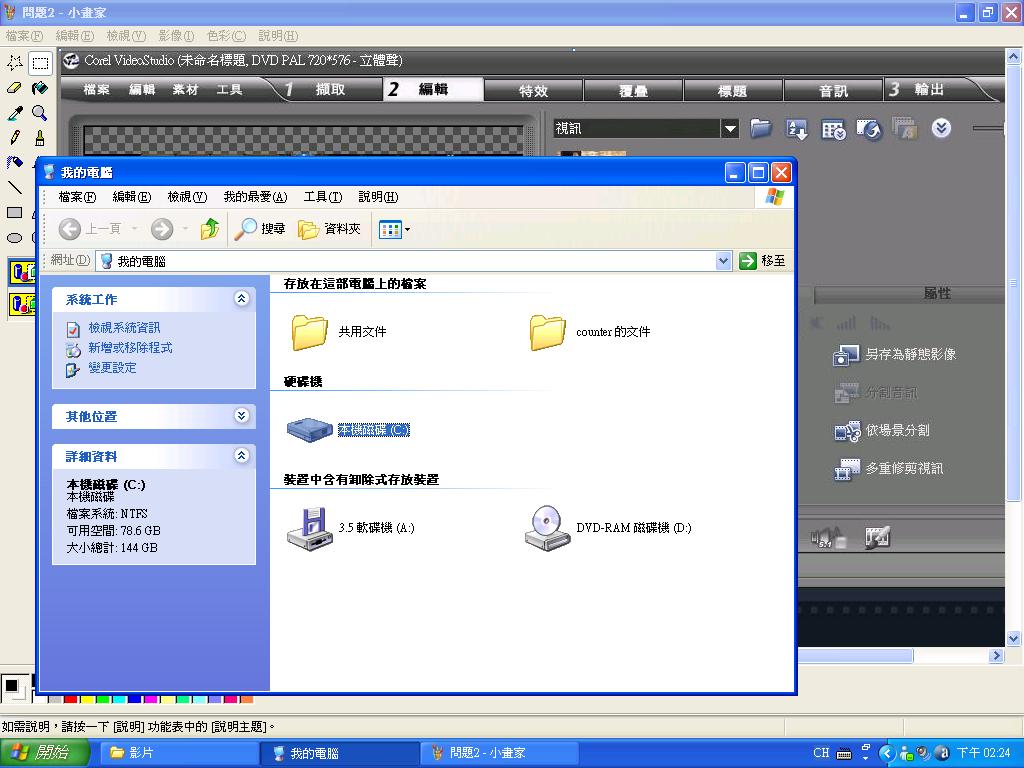
Task: Select the Pencil tool in Paint
Action: [15, 137]
